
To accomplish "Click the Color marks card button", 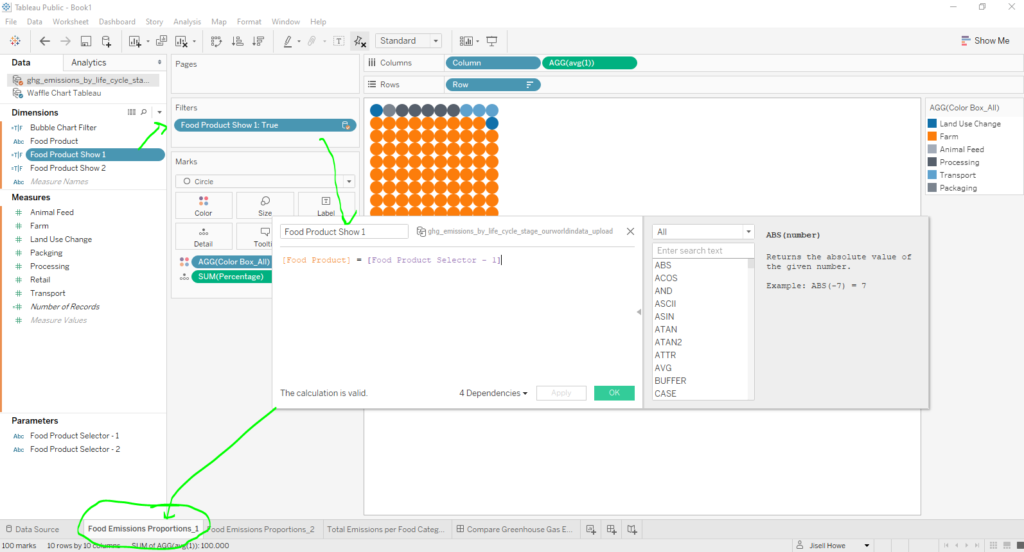I will click(203, 206).
